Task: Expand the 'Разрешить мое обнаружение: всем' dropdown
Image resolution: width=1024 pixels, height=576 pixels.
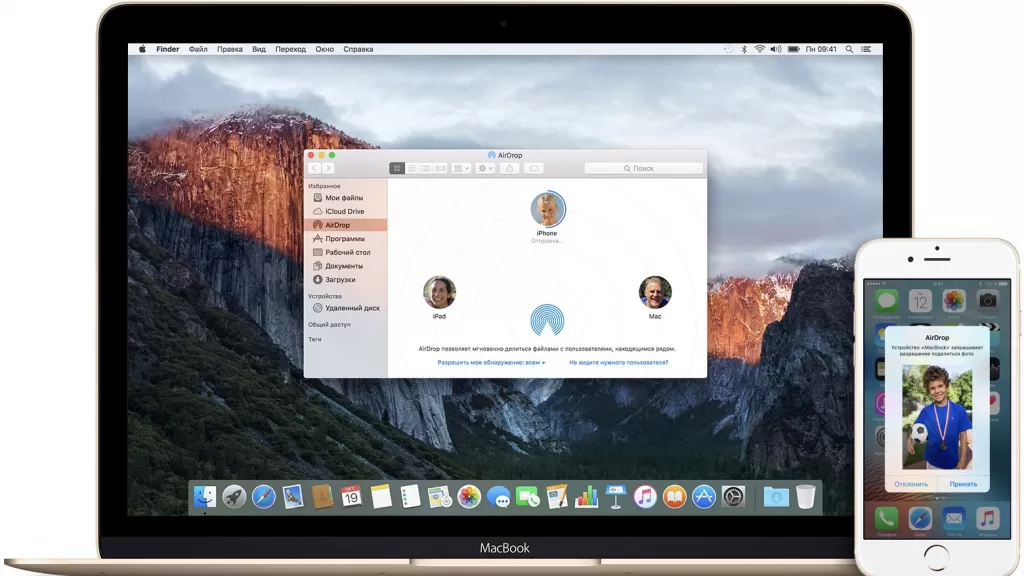Action: tap(491, 362)
